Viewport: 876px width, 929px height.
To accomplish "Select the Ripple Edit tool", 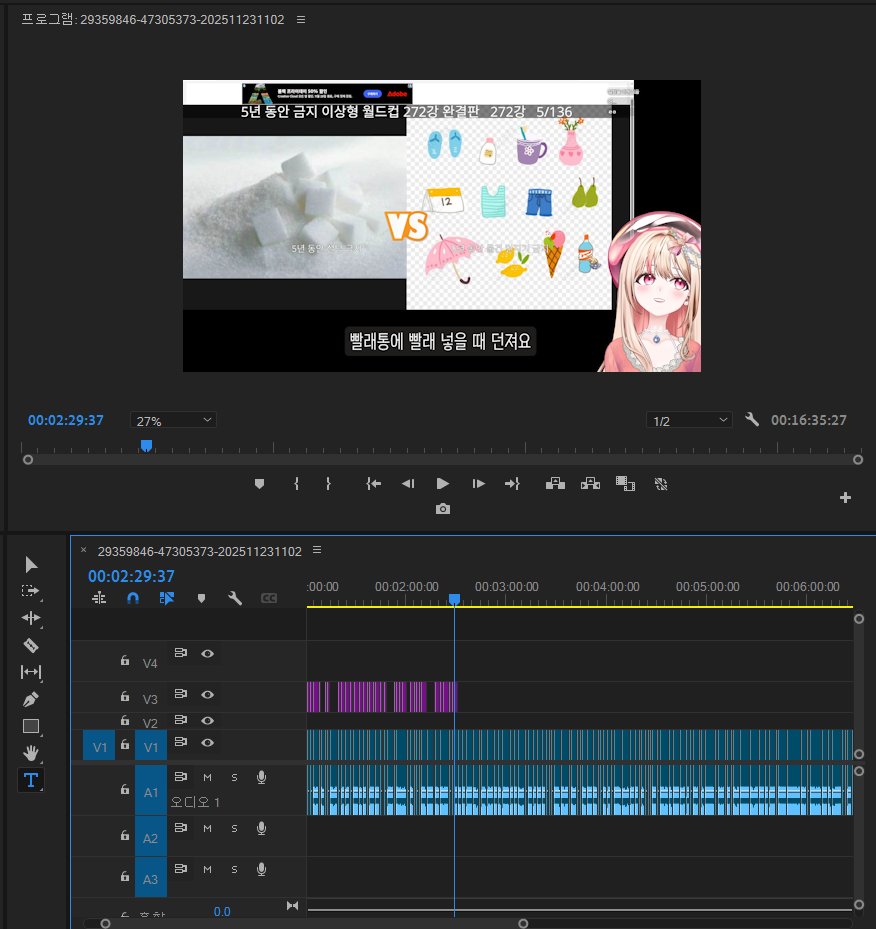I will pos(31,618).
